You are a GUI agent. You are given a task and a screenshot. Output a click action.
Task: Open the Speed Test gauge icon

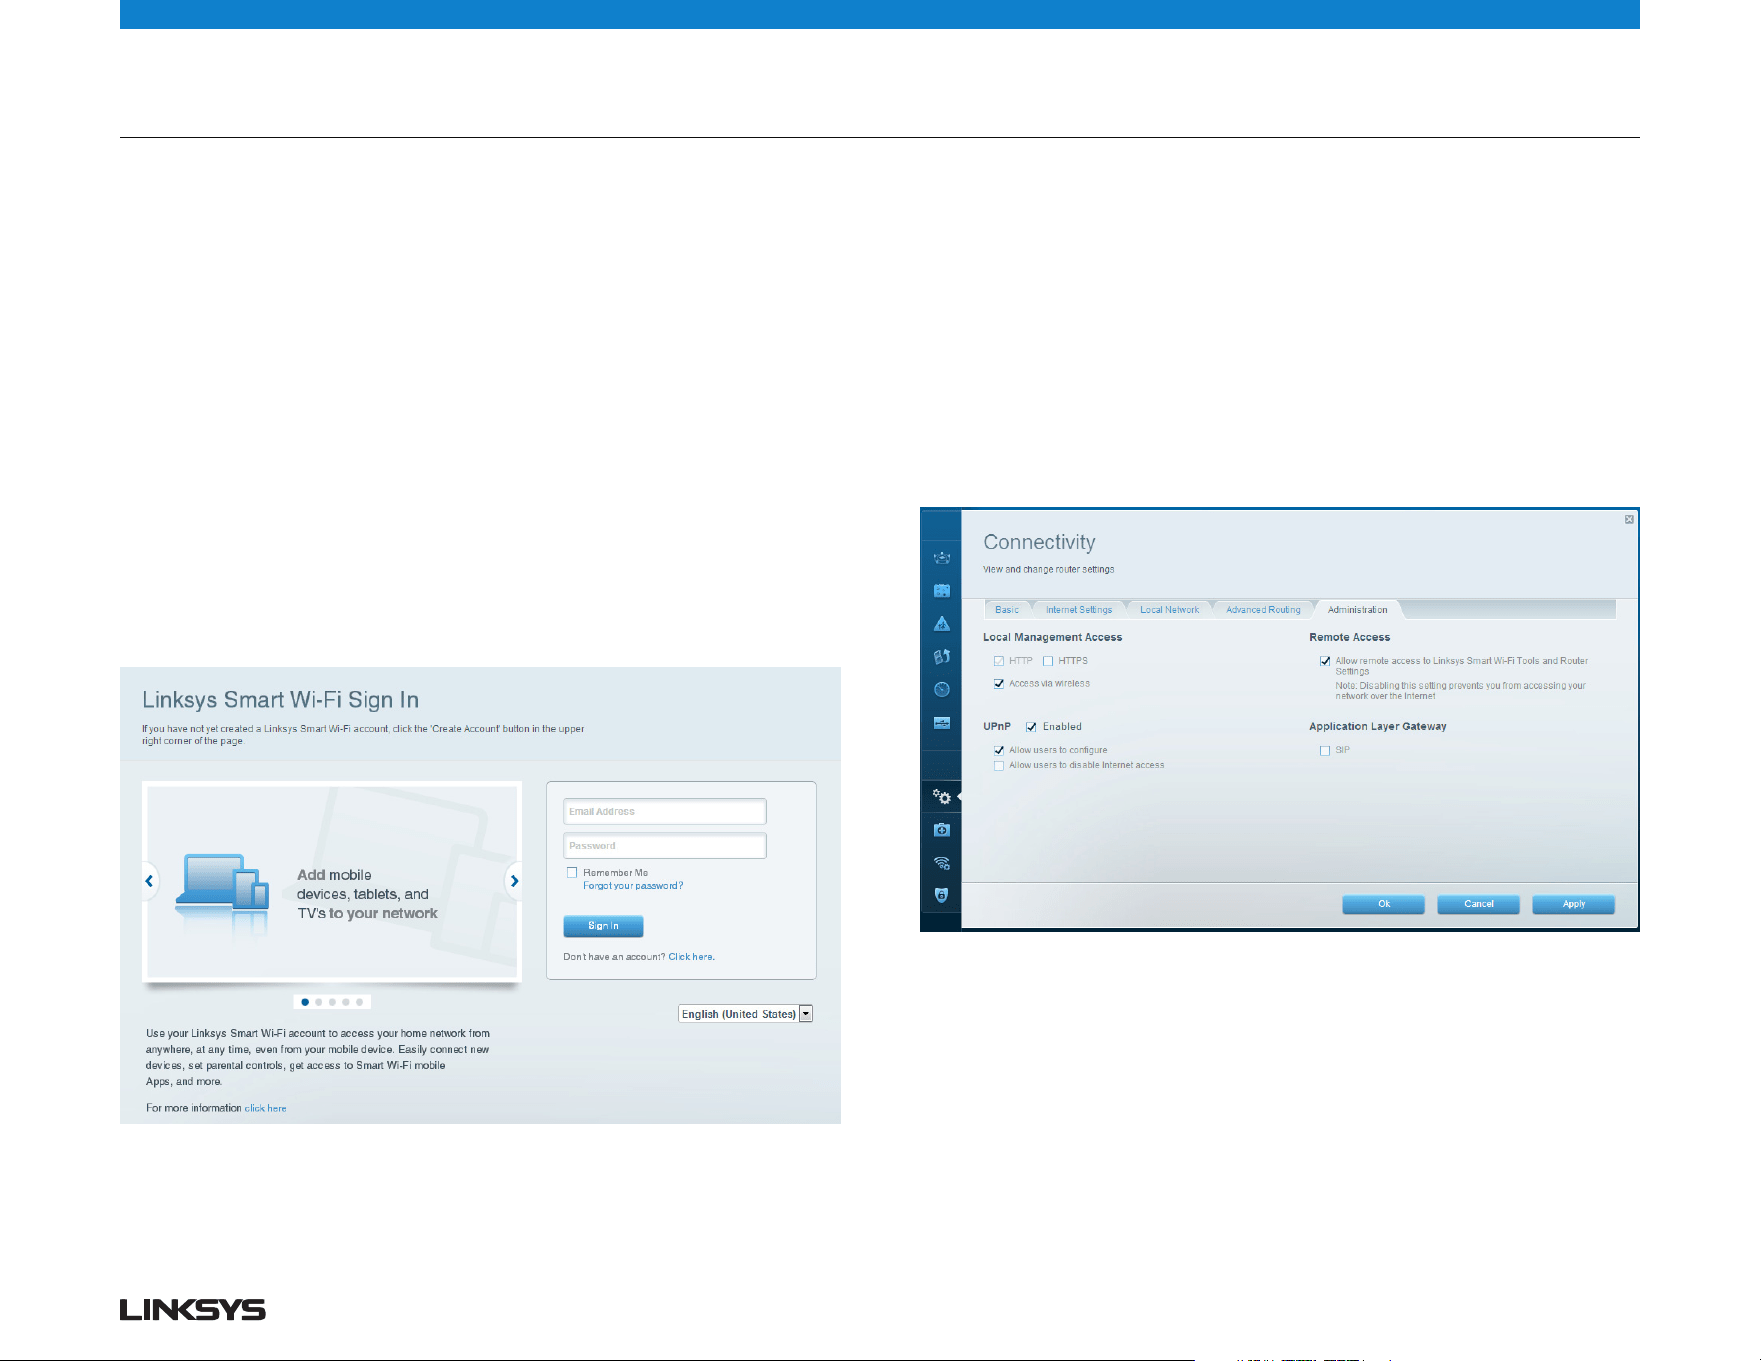point(941,689)
